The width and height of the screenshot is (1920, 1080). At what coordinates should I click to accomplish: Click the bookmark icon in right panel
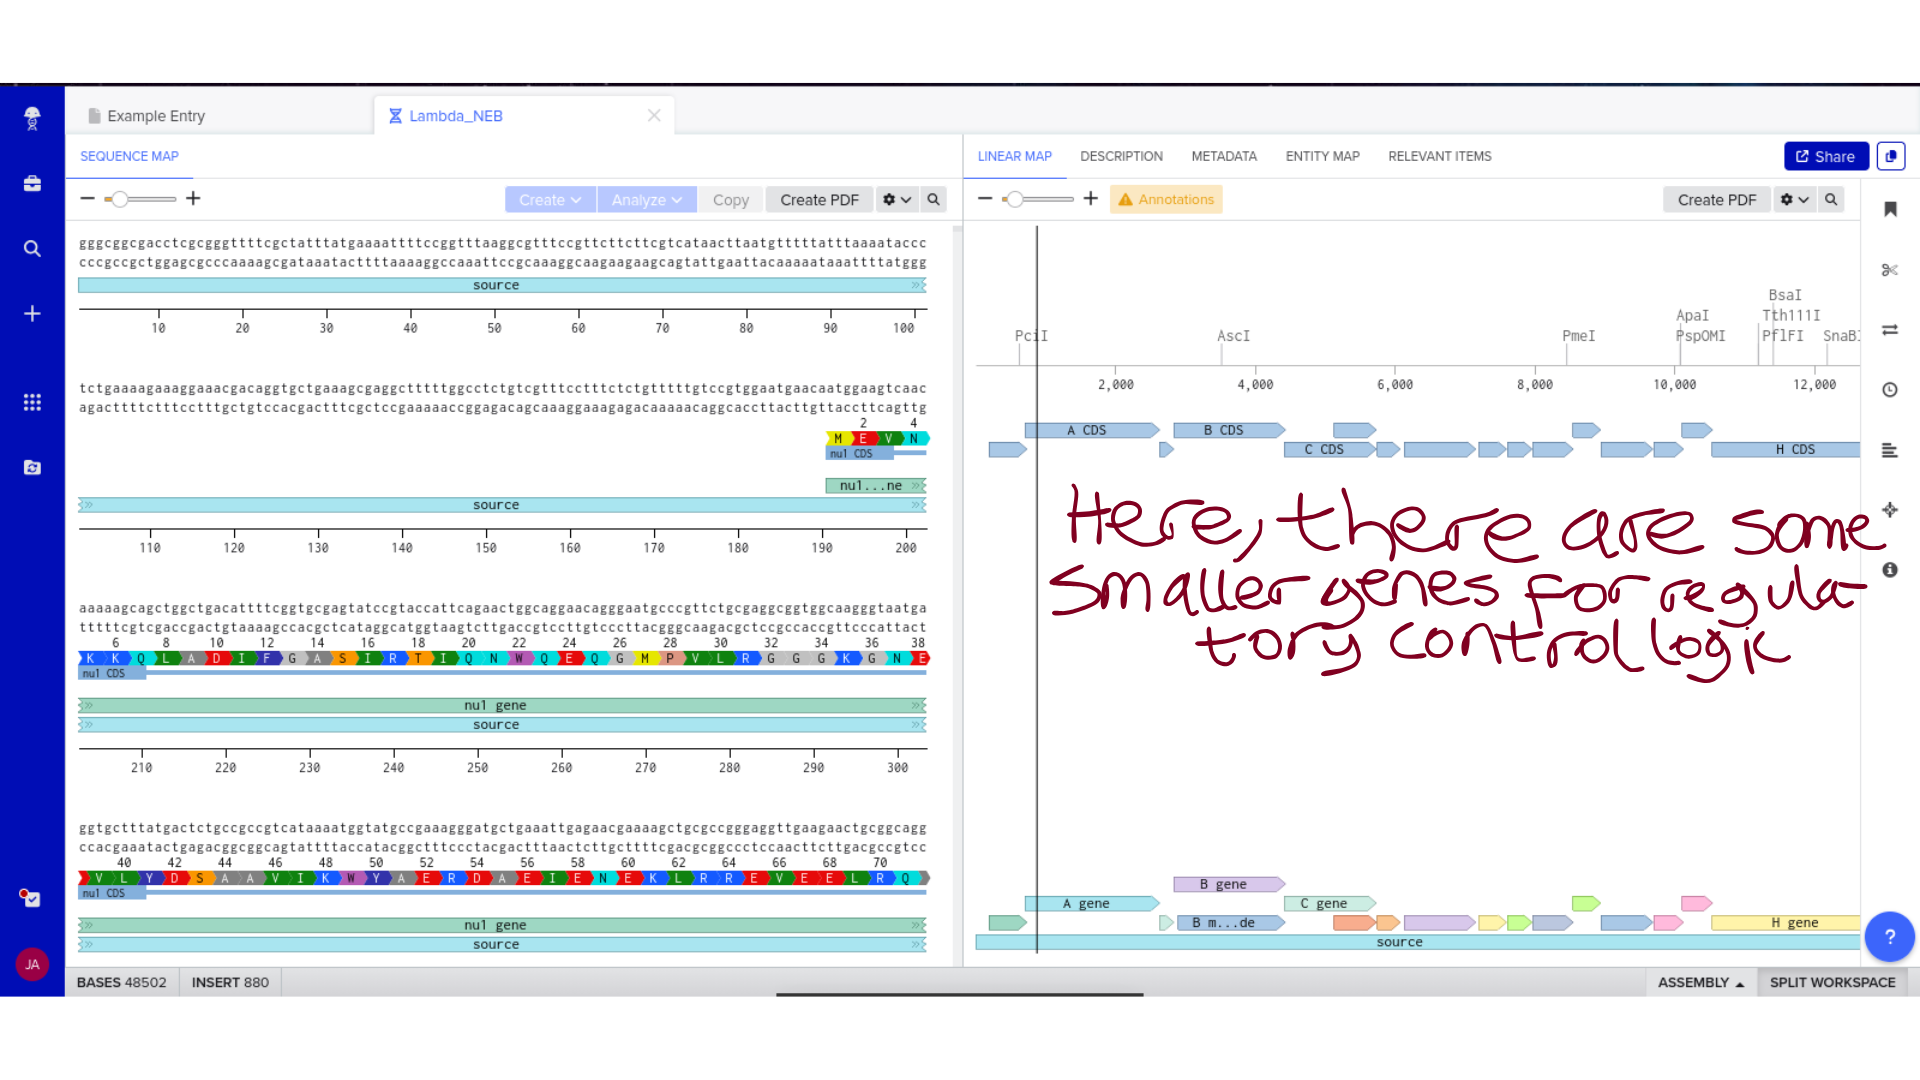[x=1889, y=209]
